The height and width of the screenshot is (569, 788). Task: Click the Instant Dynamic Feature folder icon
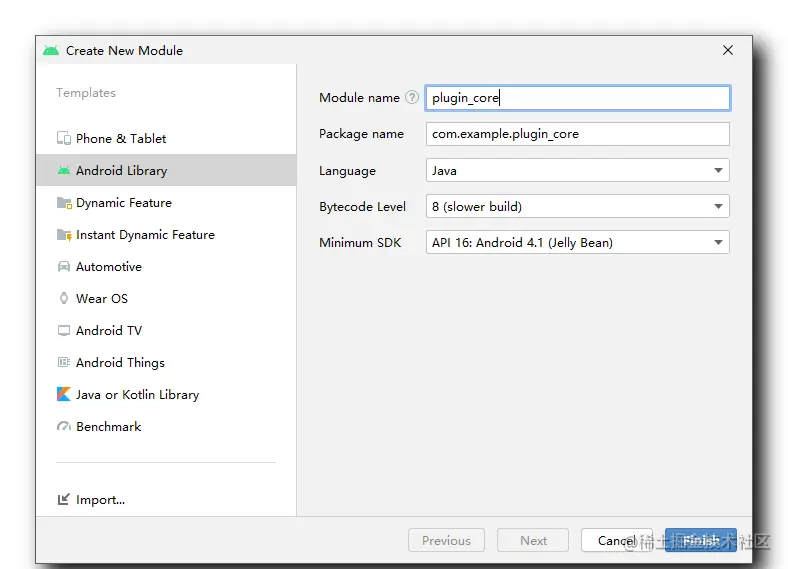pyautogui.click(x=64, y=235)
